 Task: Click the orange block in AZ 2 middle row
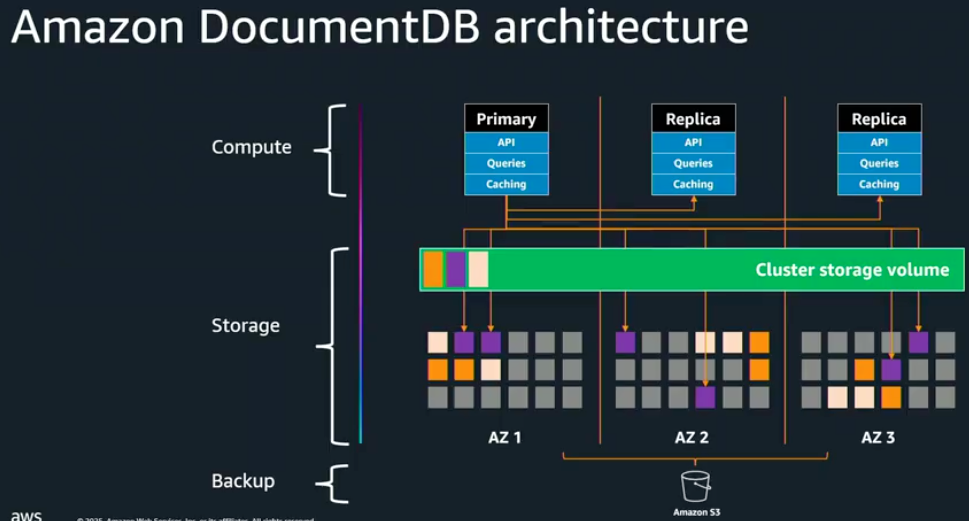pyautogui.click(x=760, y=370)
